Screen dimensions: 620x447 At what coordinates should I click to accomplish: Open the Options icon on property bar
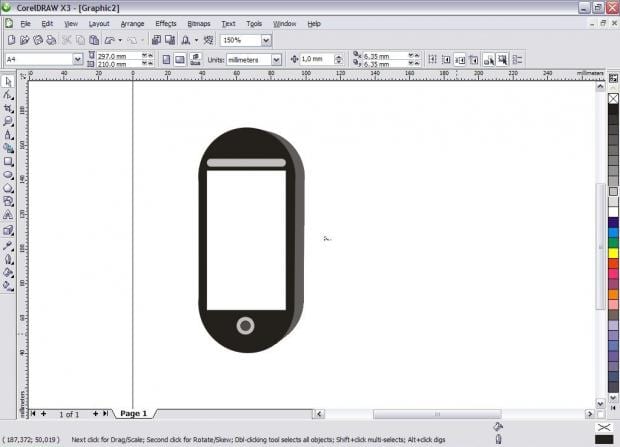tap(517, 60)
